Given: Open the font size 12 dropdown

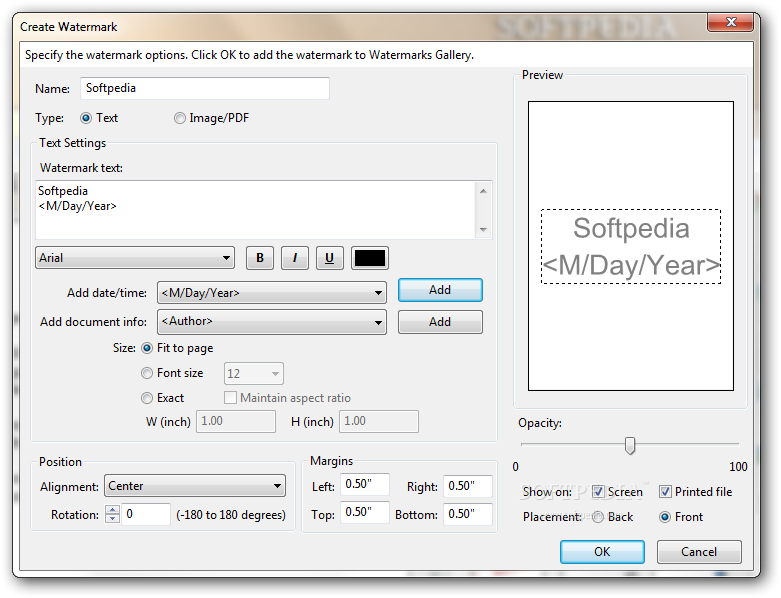Looking at the screenshot, I should pos(254,373).
